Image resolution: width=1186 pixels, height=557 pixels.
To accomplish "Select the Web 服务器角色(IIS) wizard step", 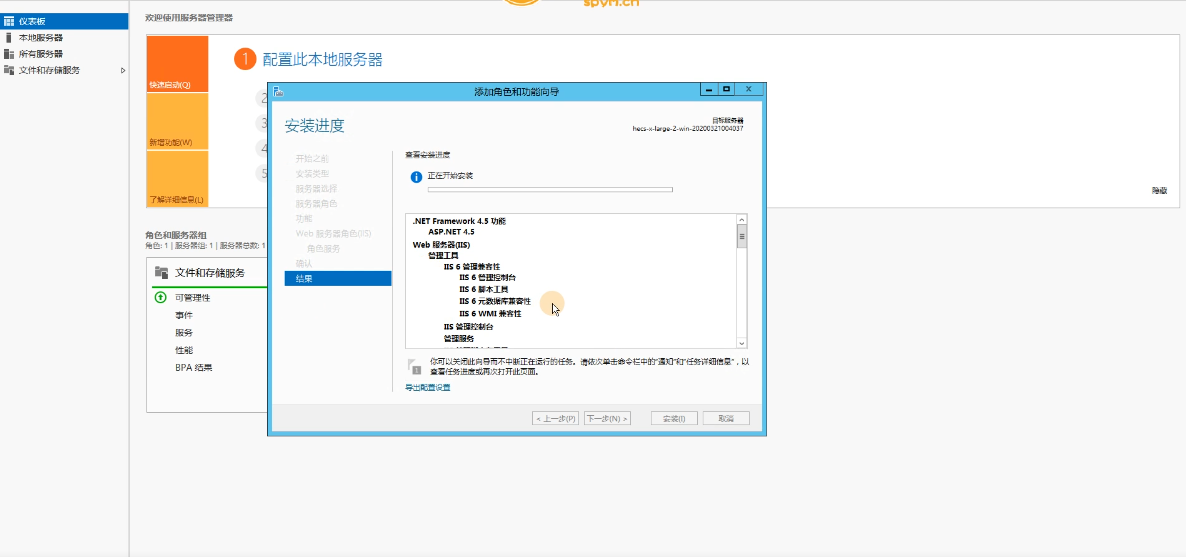I will 334,233.
